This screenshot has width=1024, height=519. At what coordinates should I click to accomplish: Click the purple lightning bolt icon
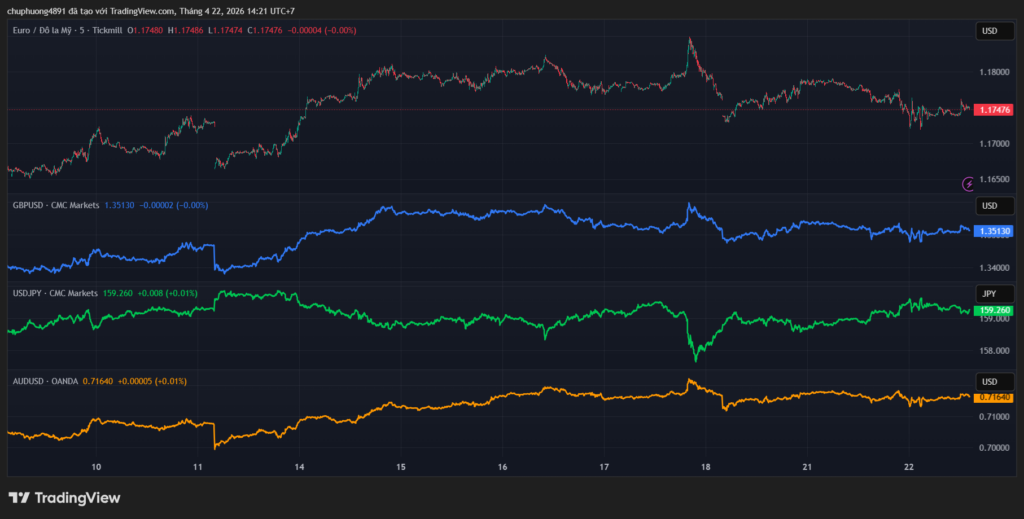pos(967,183)
